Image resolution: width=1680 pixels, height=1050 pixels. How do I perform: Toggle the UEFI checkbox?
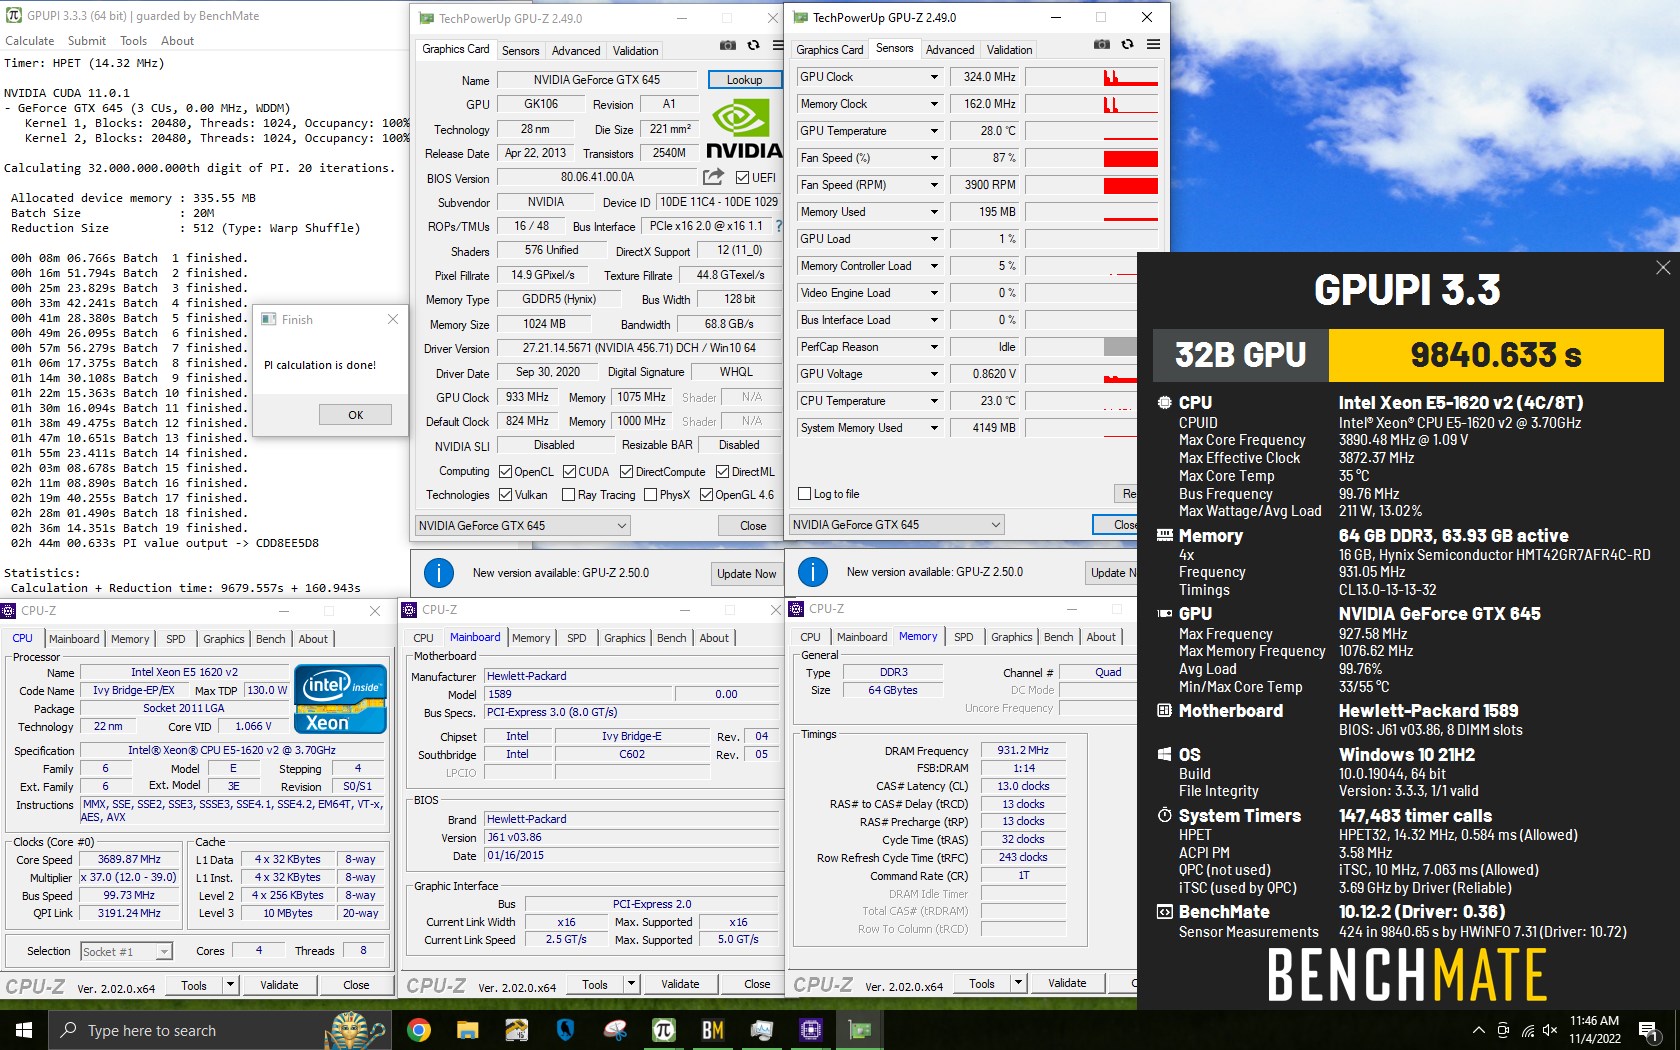(x=742, y=178)
